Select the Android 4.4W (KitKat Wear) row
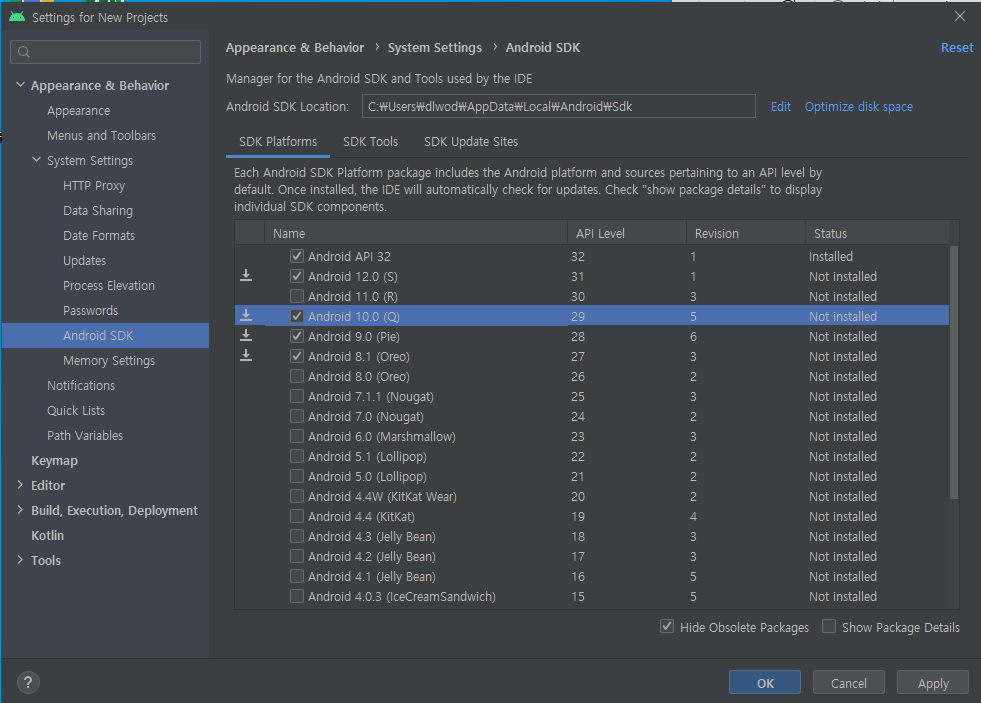The height and width of the screenshot is (703, 981). tap(592, 496)
